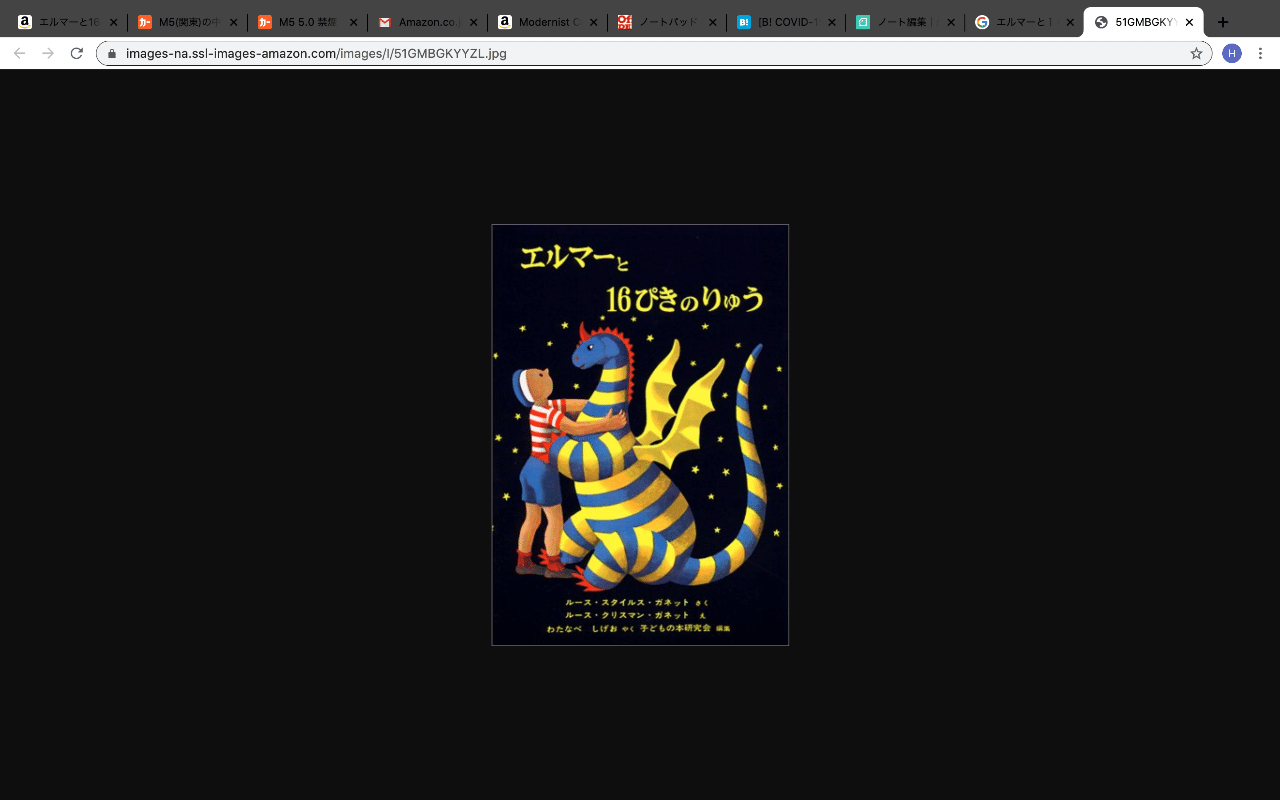Open Chrome's three-dot menu
Screen dimensions: 1280x800
pos(1261,54)
